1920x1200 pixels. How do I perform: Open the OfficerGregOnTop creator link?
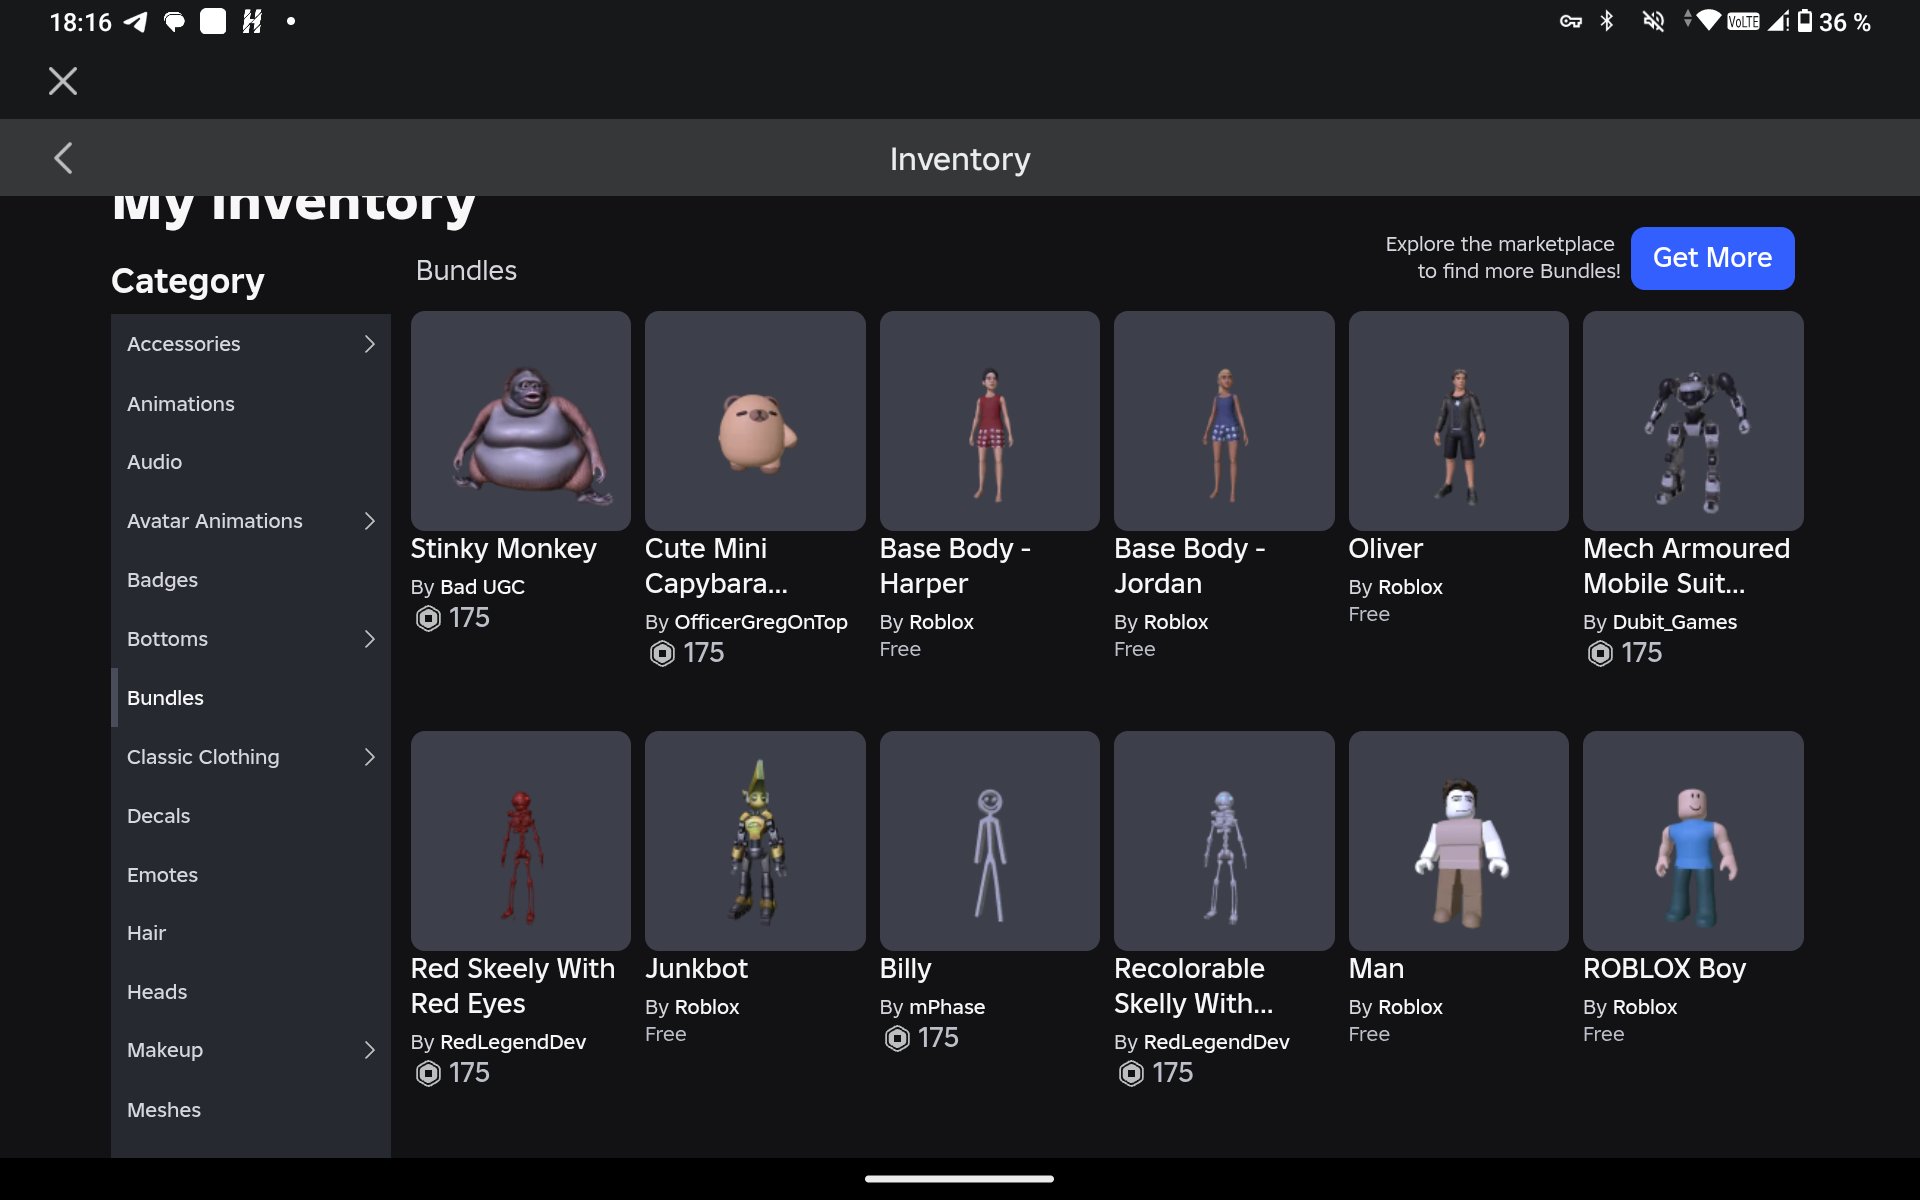pyautogui.click(x=761, y=622)
